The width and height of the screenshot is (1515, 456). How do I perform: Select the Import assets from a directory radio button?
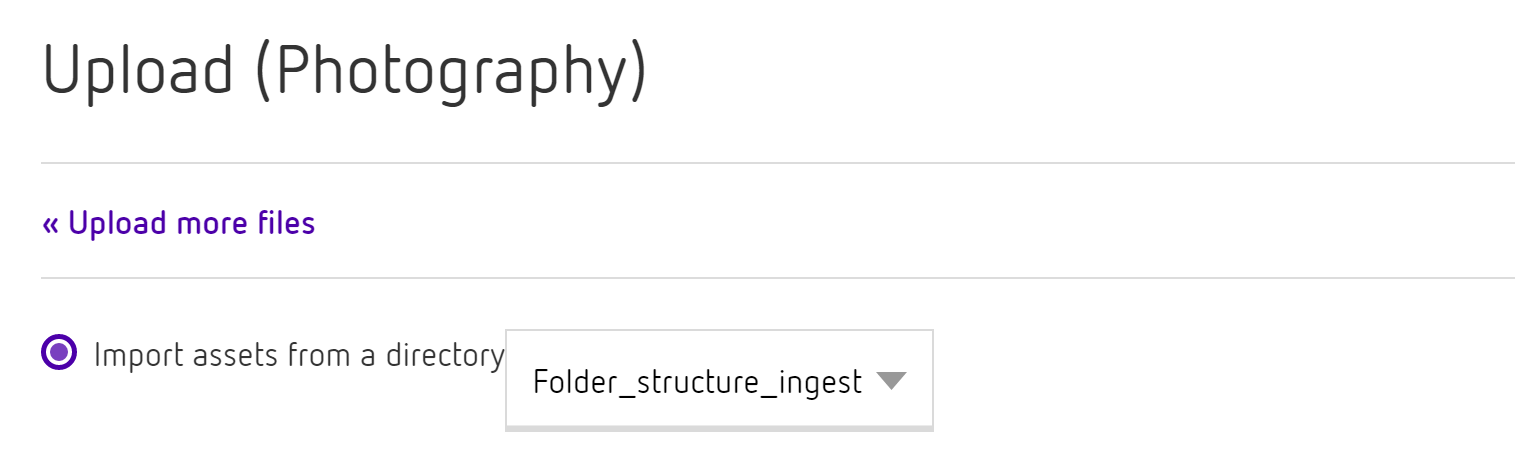tap(60, 352)
